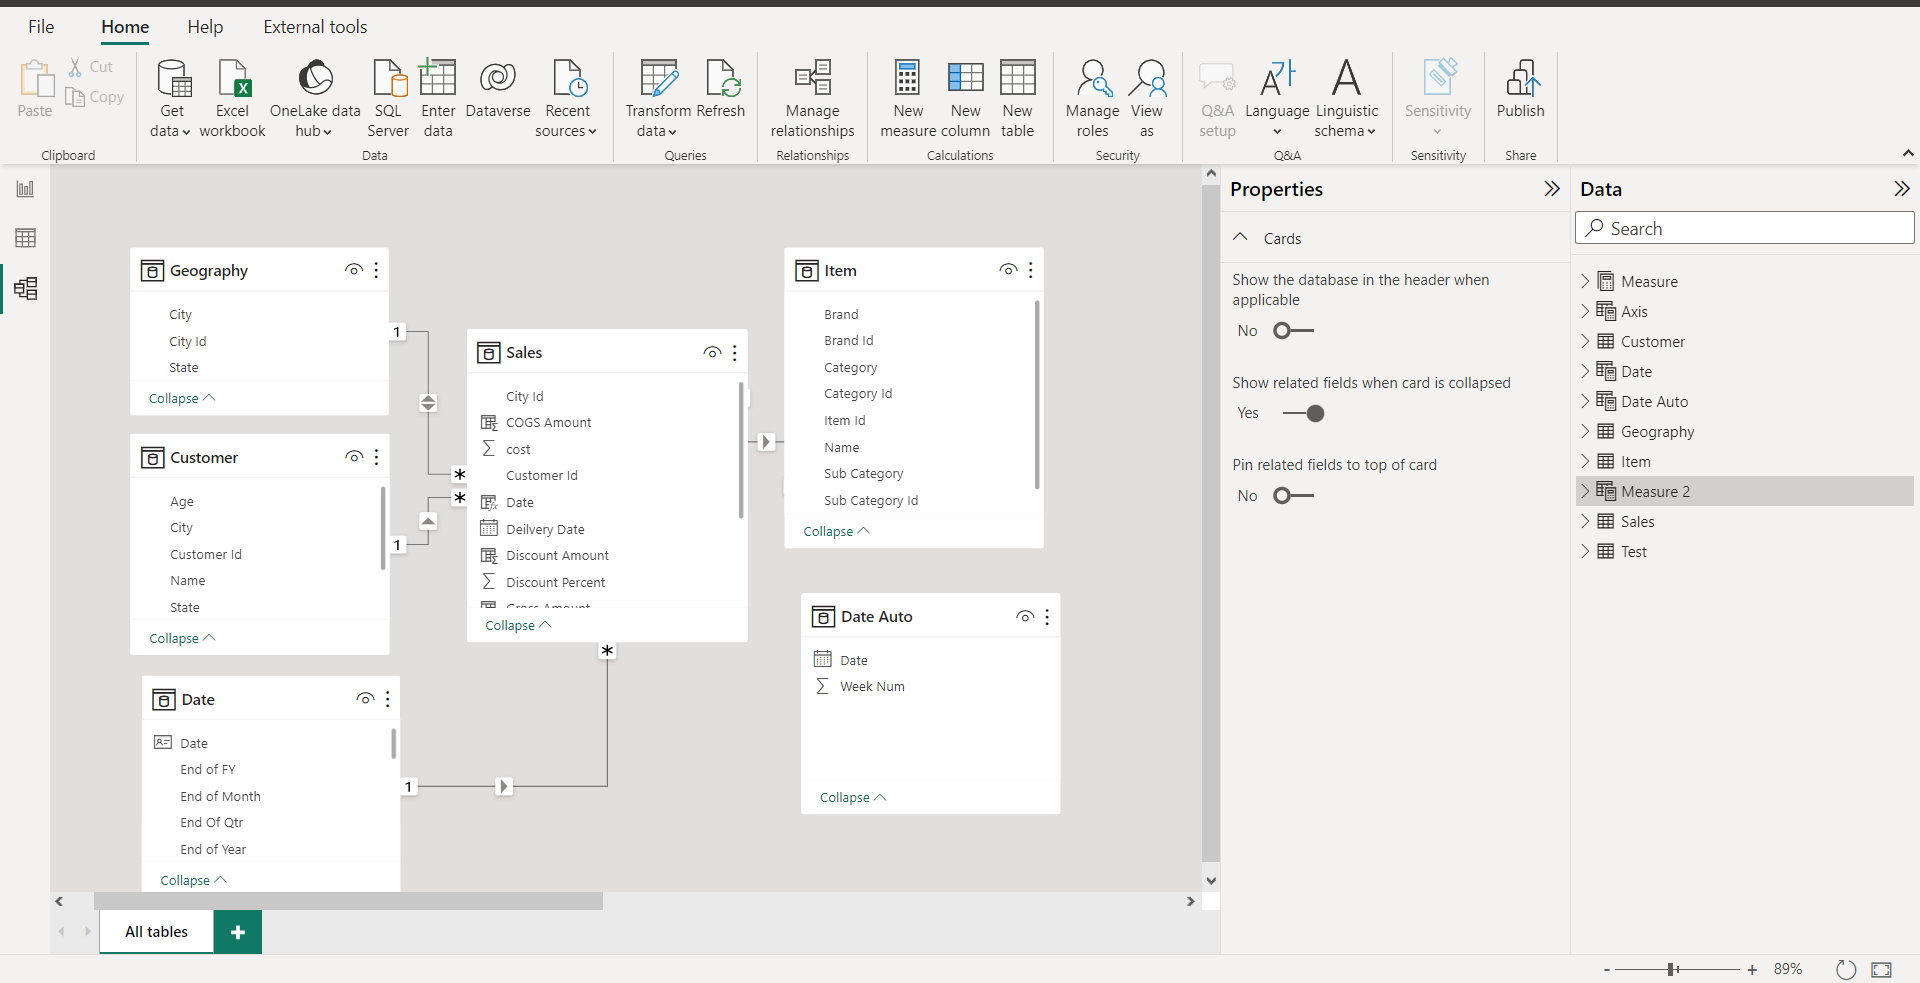Screen dimensions: 1920x983
Task: Toggle visibility of Sales table
Action: pos(712,352)
